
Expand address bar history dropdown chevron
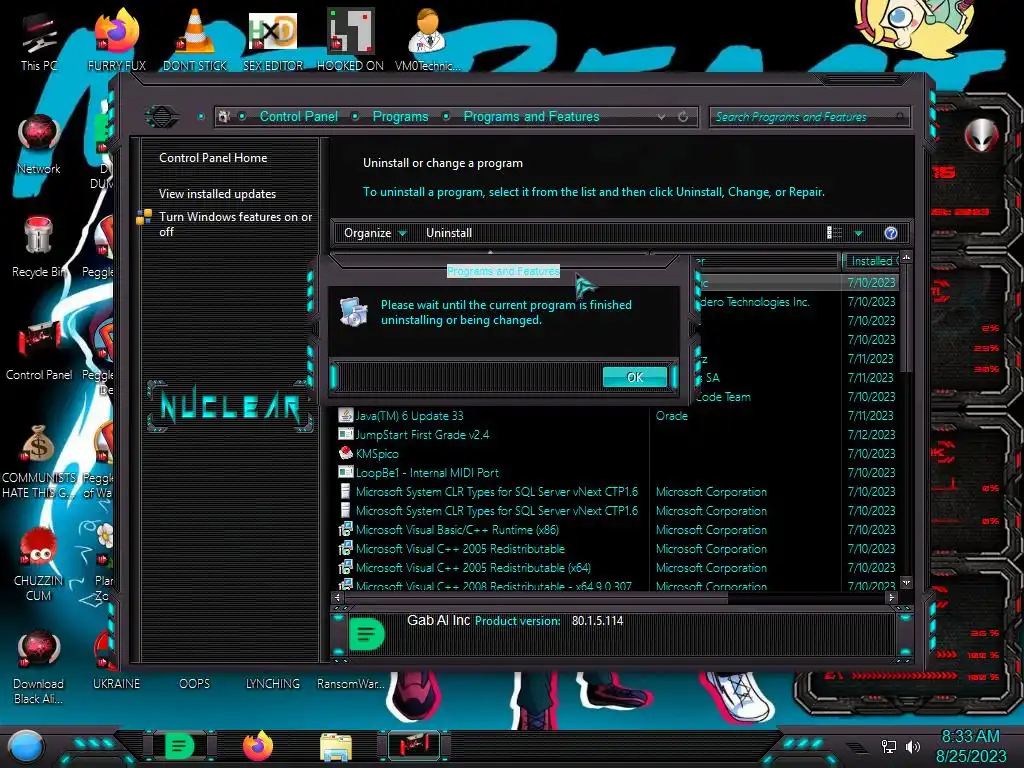click(x=662, y=117)
